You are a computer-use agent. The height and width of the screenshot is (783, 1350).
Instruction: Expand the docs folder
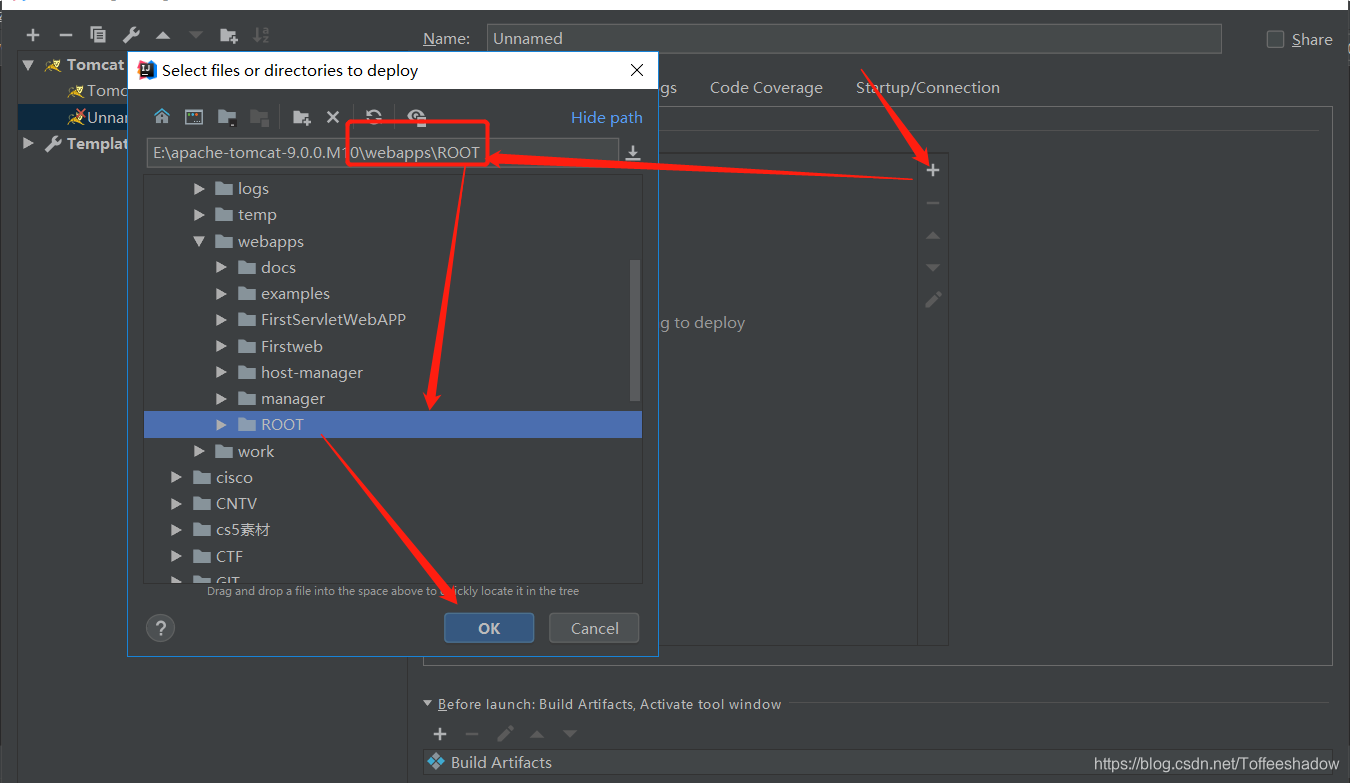[x=222, y=267]
